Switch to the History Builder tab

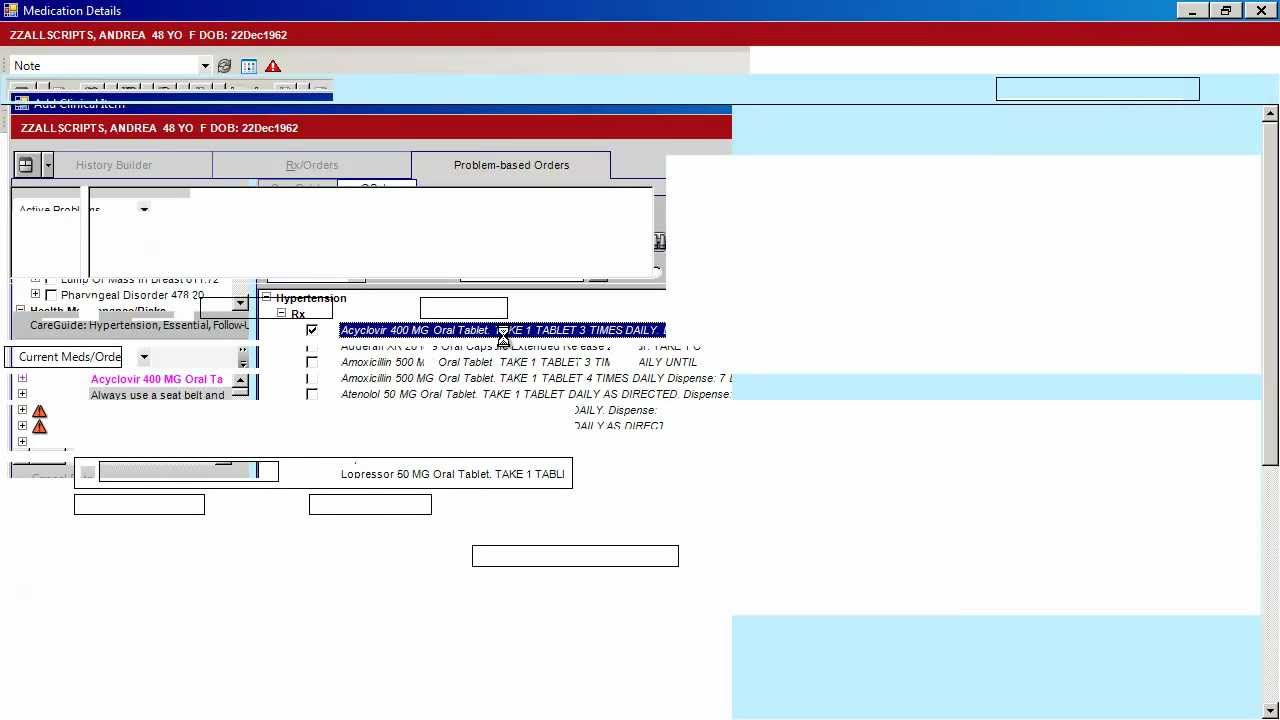114,165
